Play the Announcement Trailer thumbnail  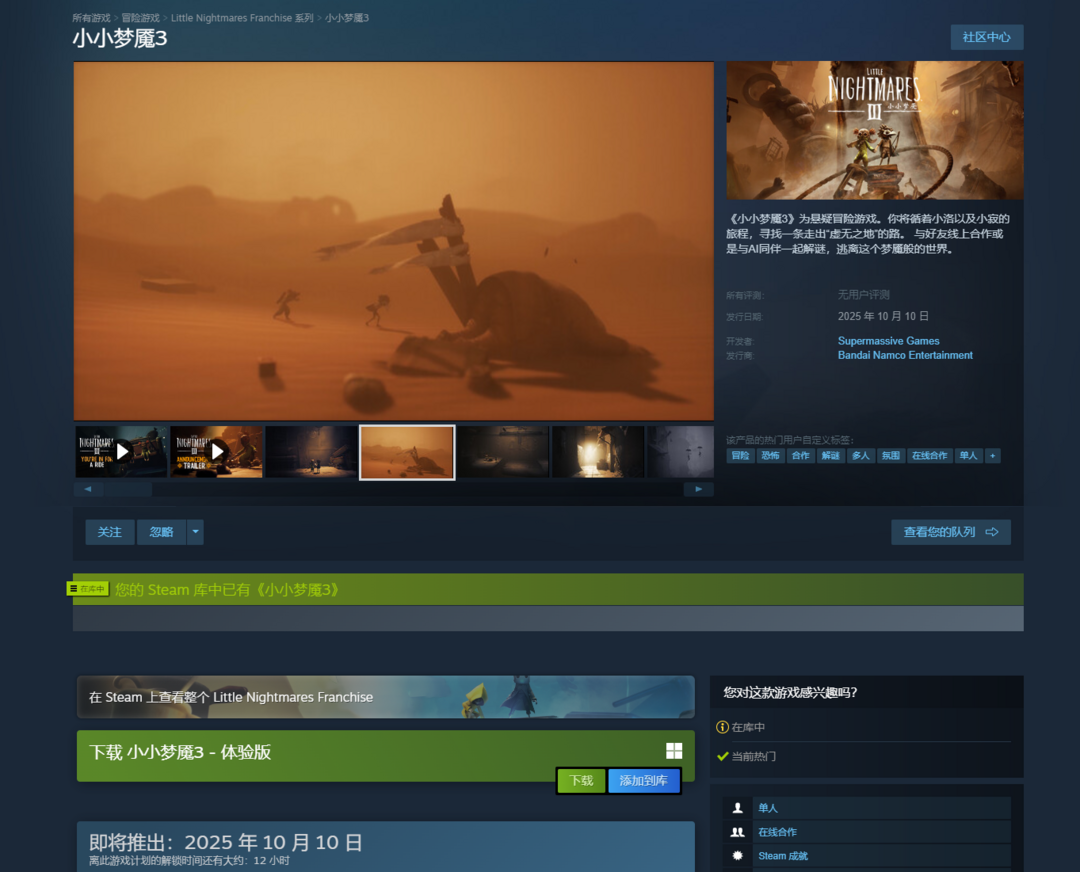pos(216,452)
